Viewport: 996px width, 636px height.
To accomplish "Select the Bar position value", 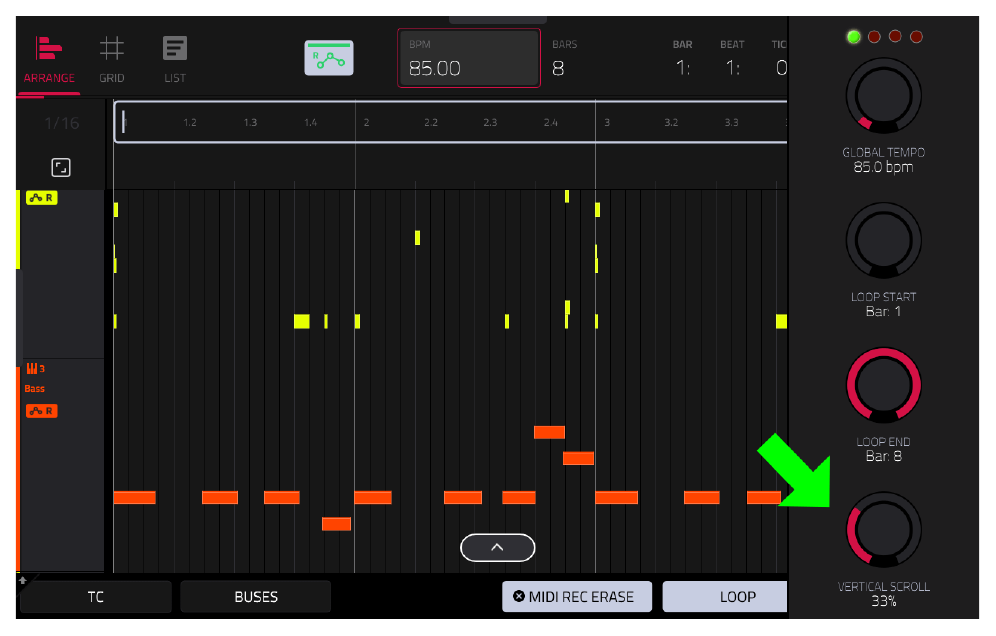I will (x=683, y=67).
